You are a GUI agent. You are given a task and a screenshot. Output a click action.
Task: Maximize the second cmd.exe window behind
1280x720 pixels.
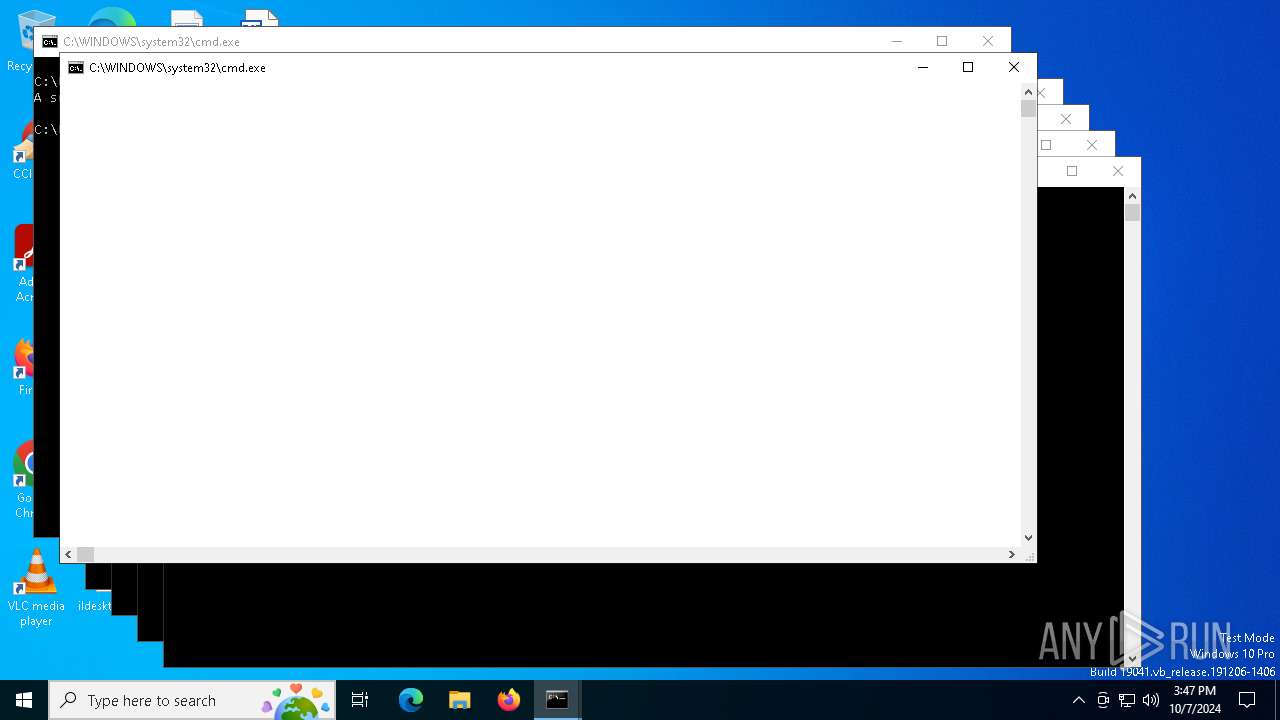click(942, 41)
